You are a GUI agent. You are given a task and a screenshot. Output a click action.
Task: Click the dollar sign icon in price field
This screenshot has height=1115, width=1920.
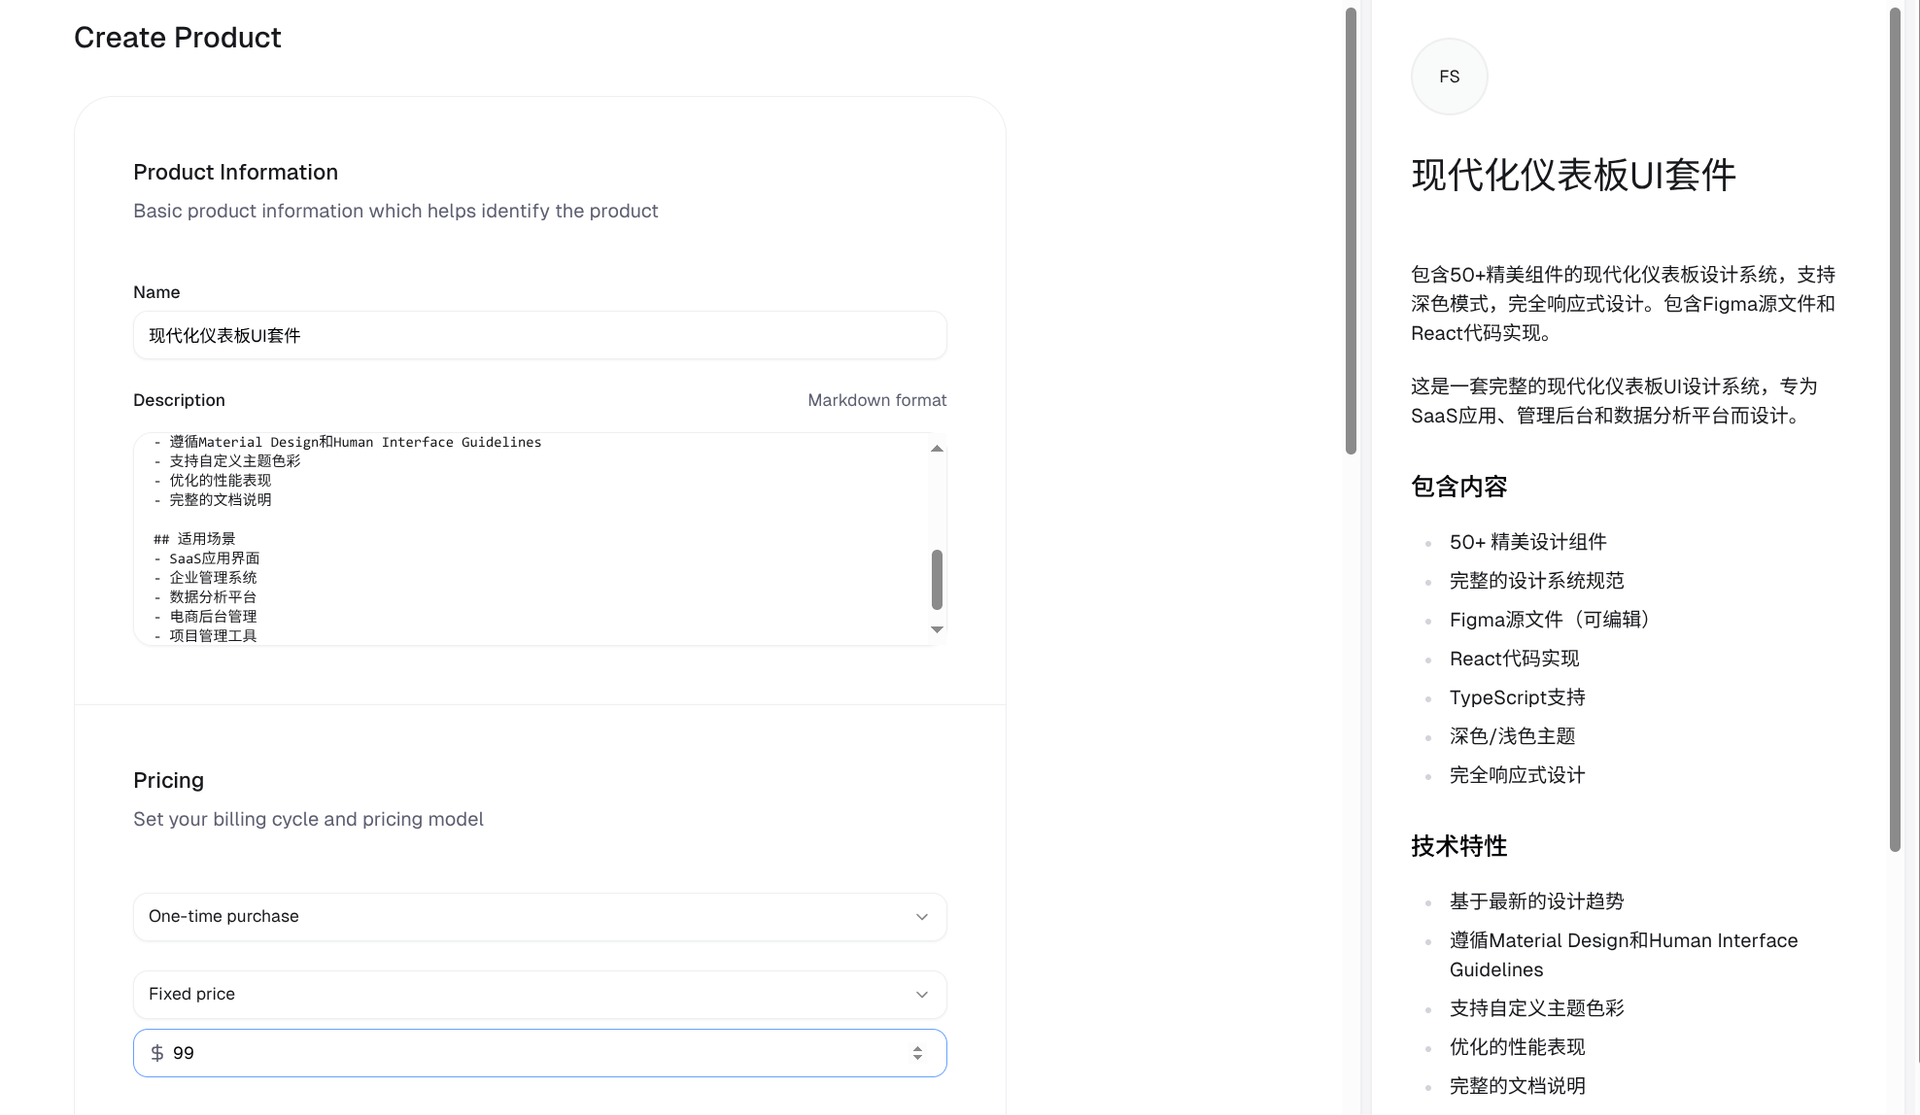[x=157, y=1053]
